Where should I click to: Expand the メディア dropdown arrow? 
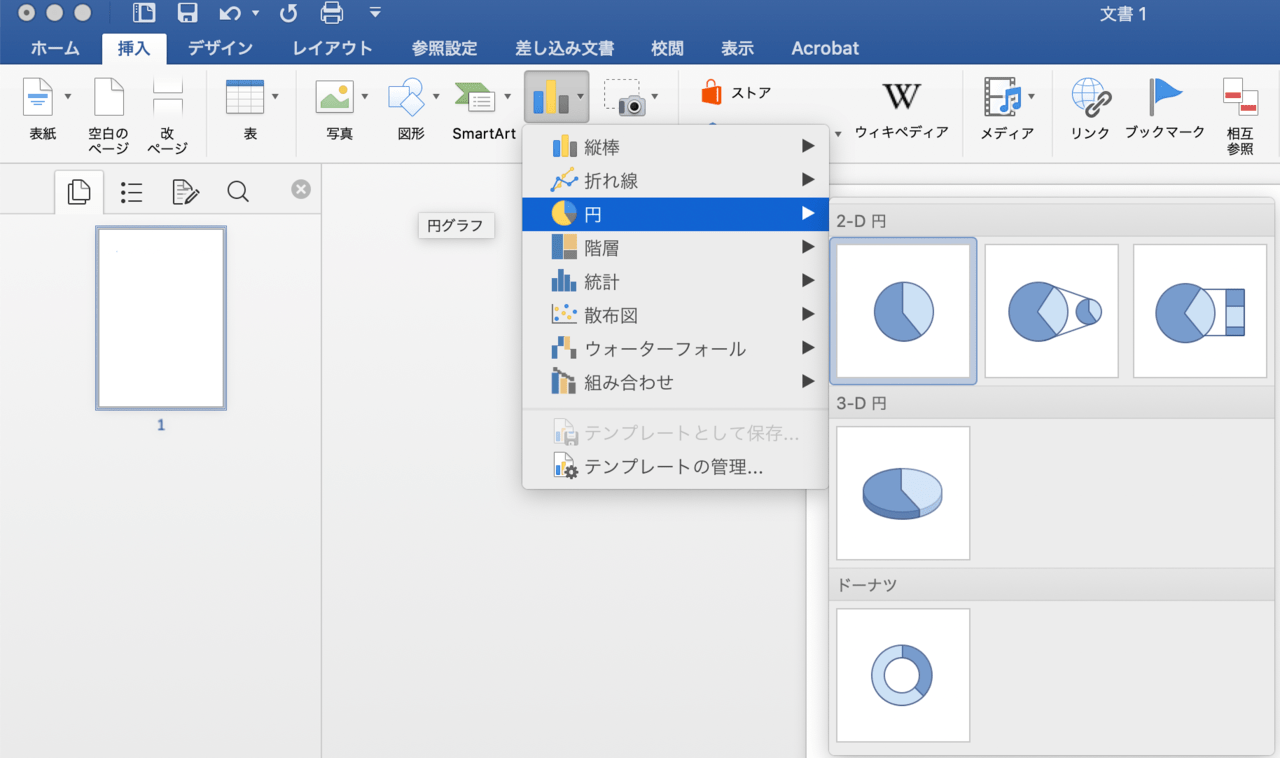1032,97
